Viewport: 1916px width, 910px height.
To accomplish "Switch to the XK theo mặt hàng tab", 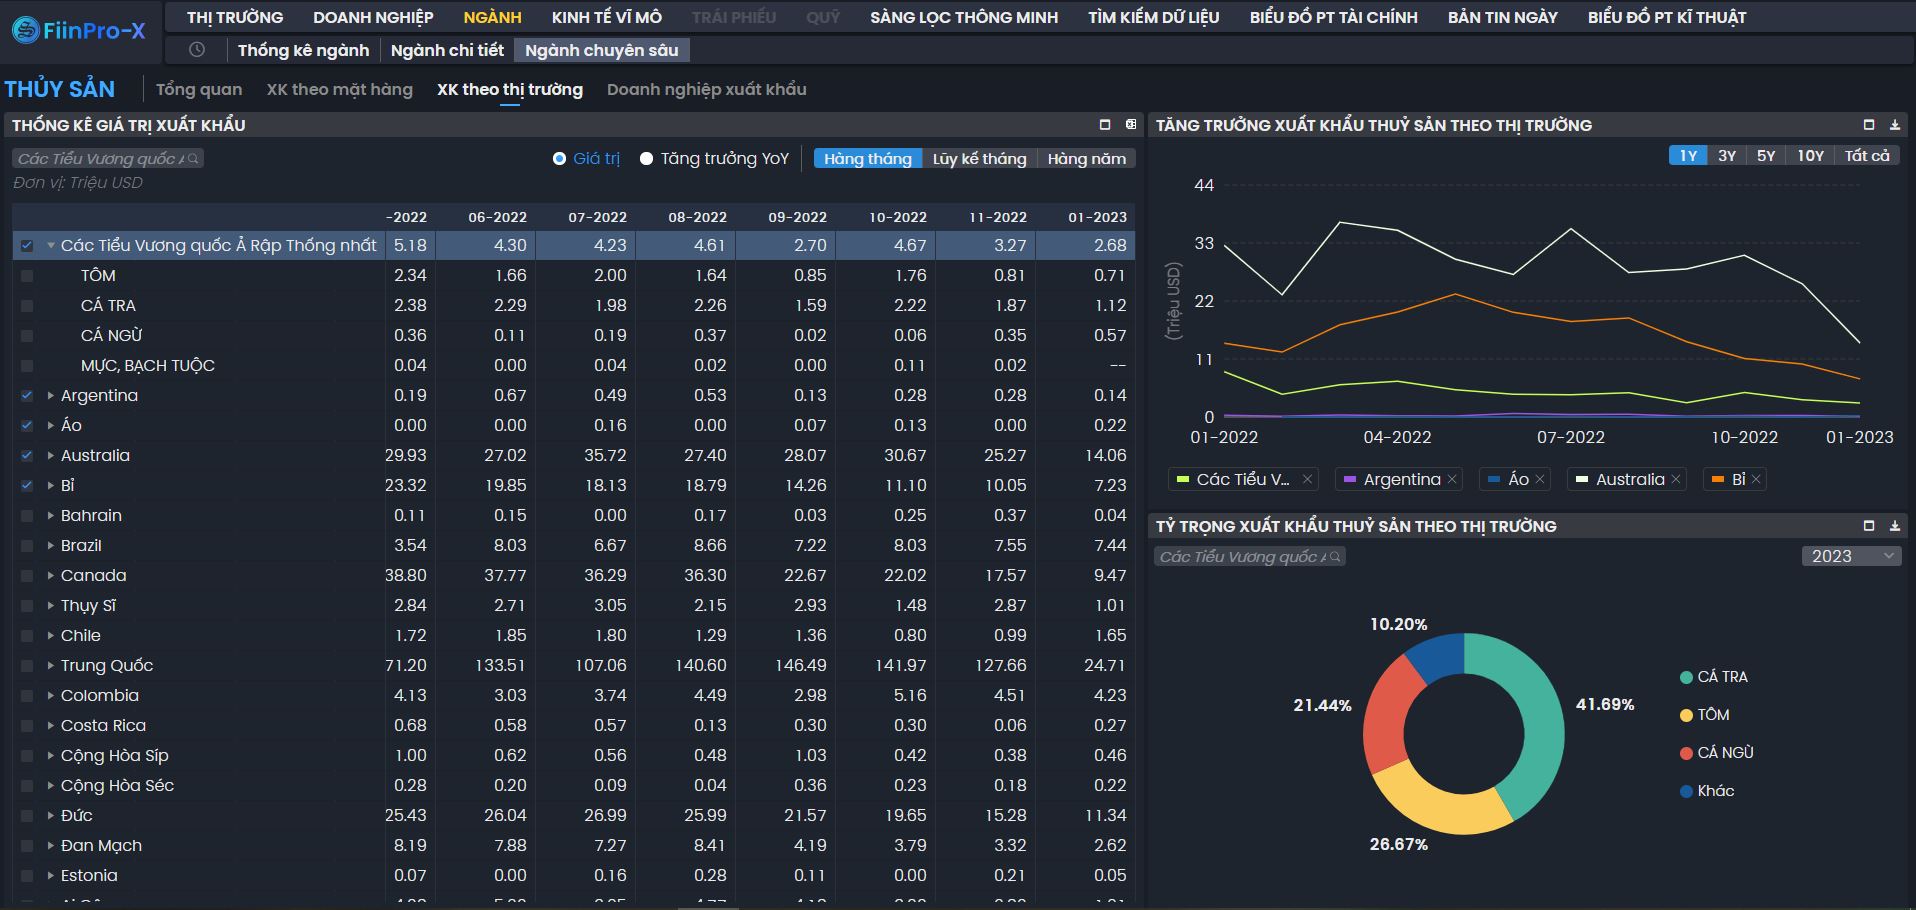I will click(x=339, y=89).
